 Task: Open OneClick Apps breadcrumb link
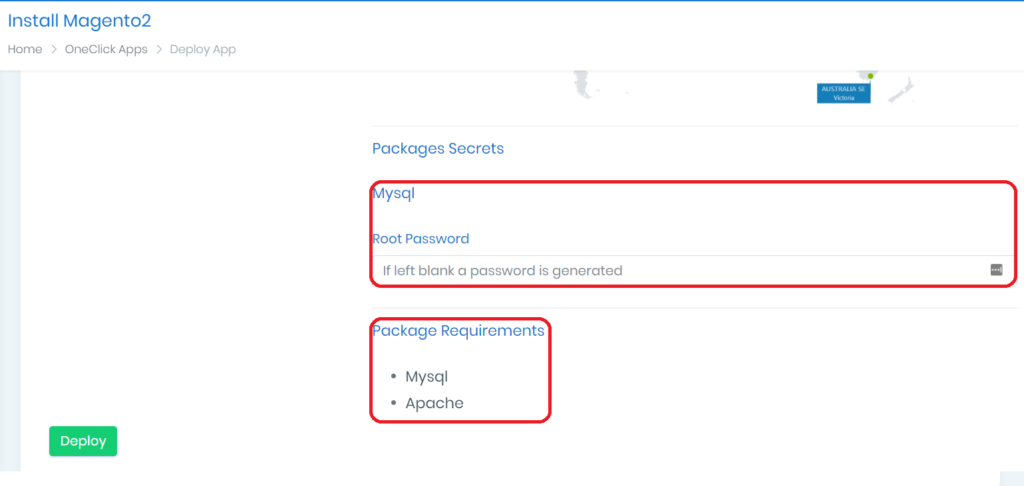click(106, 49)
